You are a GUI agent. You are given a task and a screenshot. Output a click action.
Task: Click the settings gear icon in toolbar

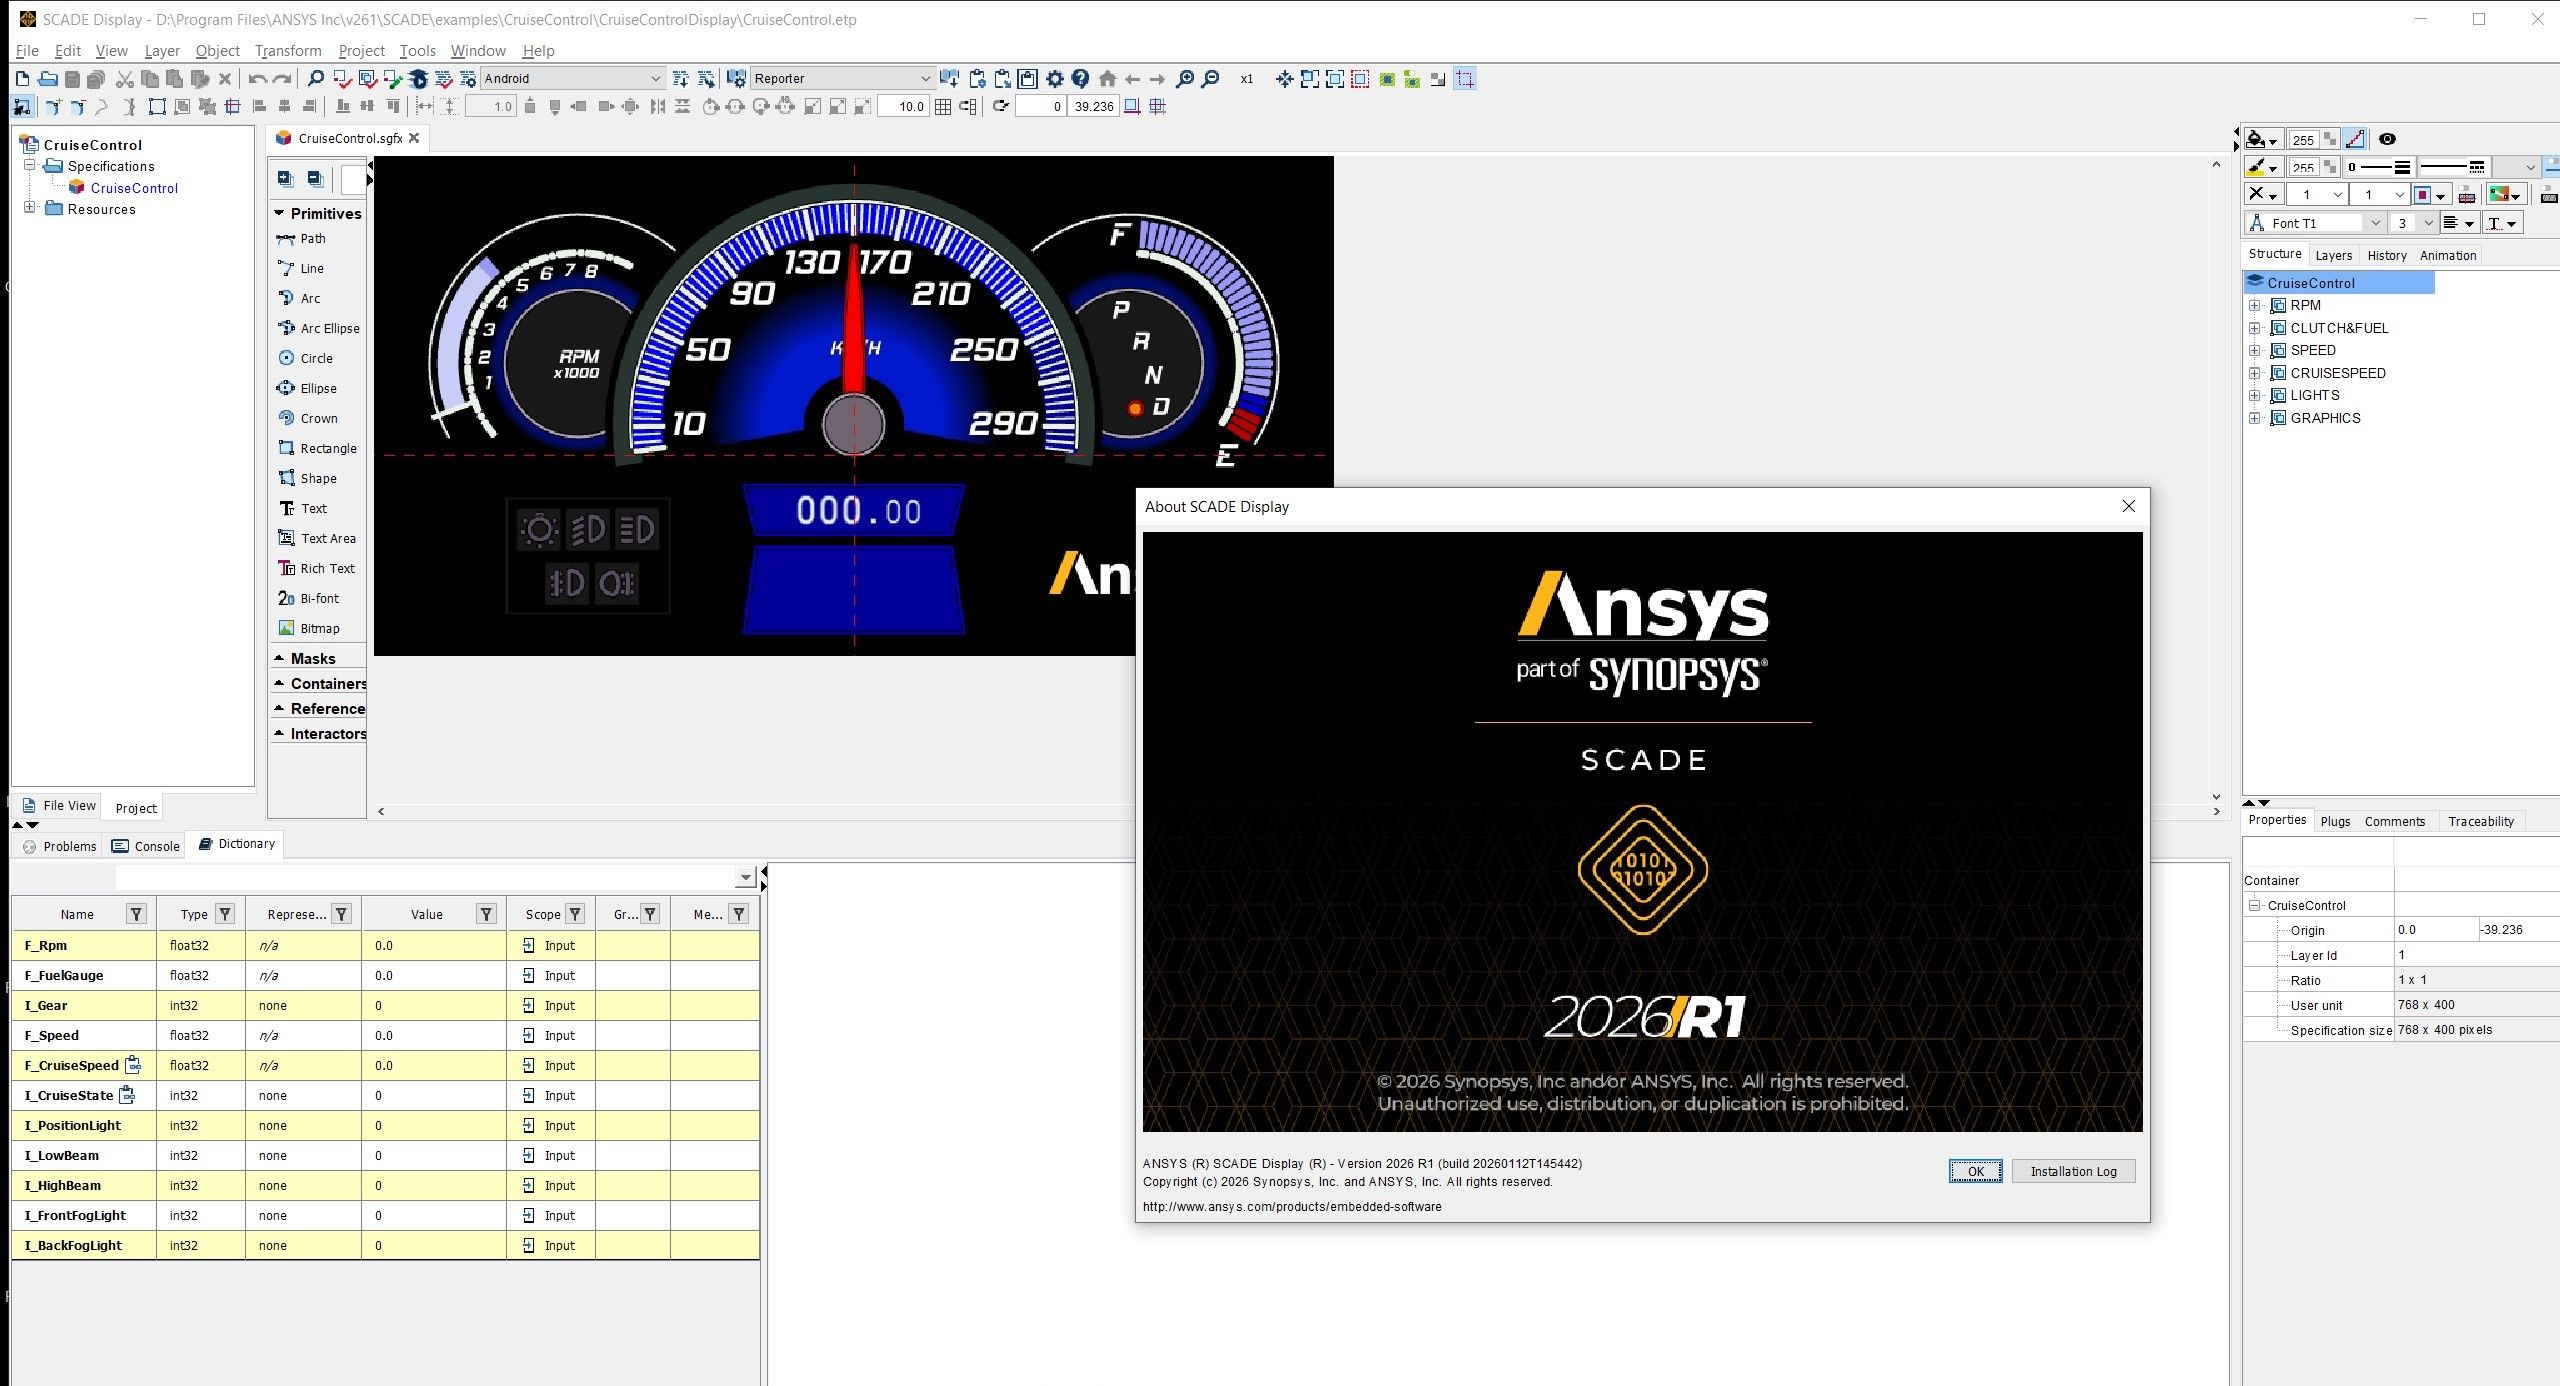[x=1055, y=79]
